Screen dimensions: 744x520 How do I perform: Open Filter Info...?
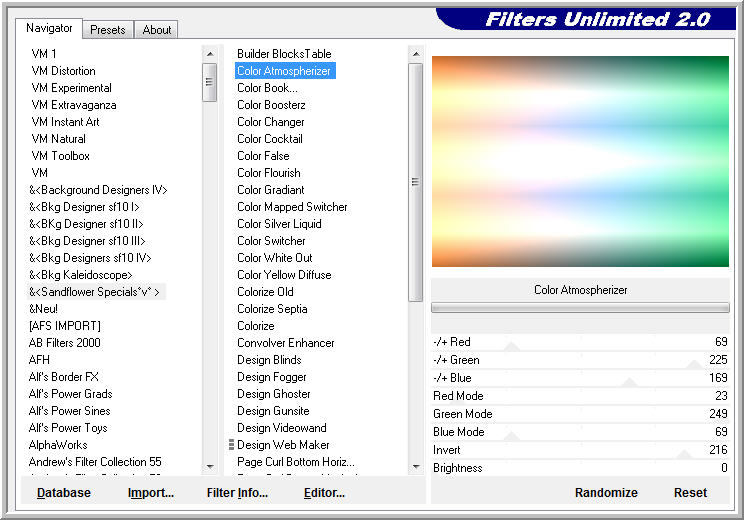(237, 492)
